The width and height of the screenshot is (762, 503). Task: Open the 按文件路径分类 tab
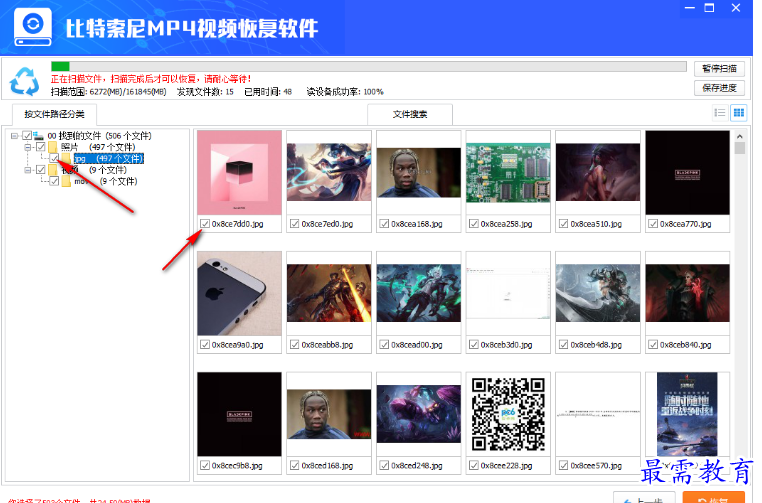coord(54,114)
